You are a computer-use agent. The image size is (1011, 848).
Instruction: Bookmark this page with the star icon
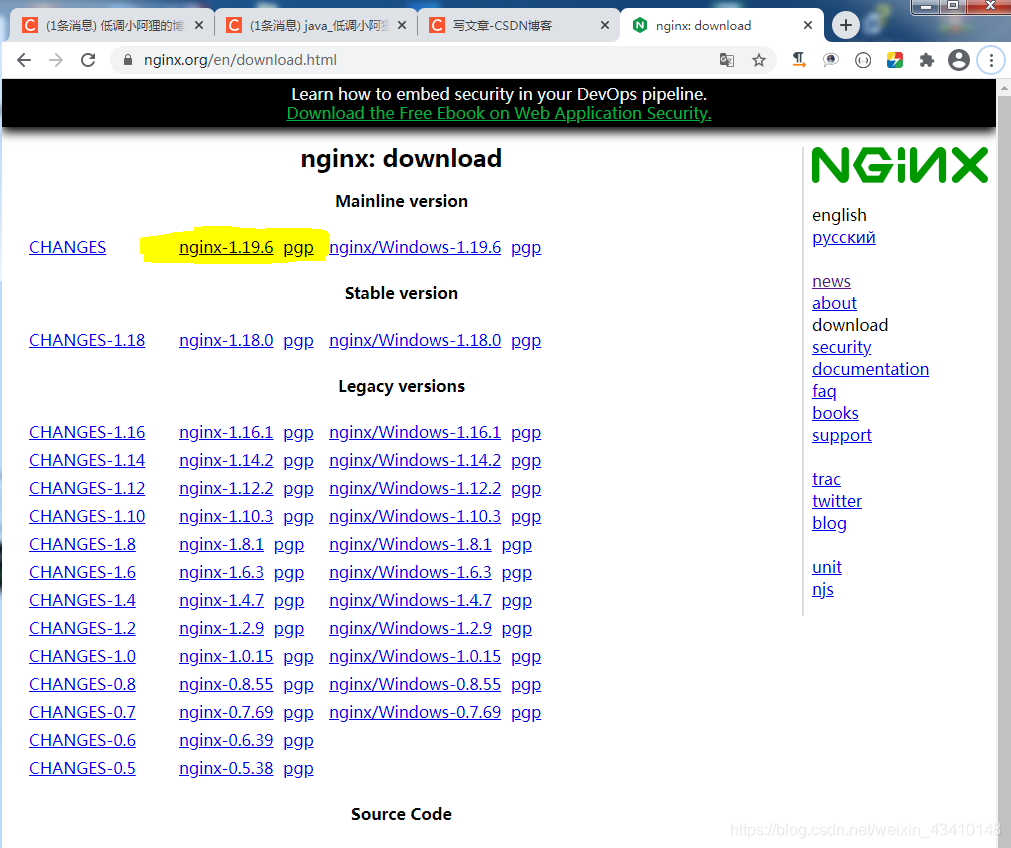[759, 60]
